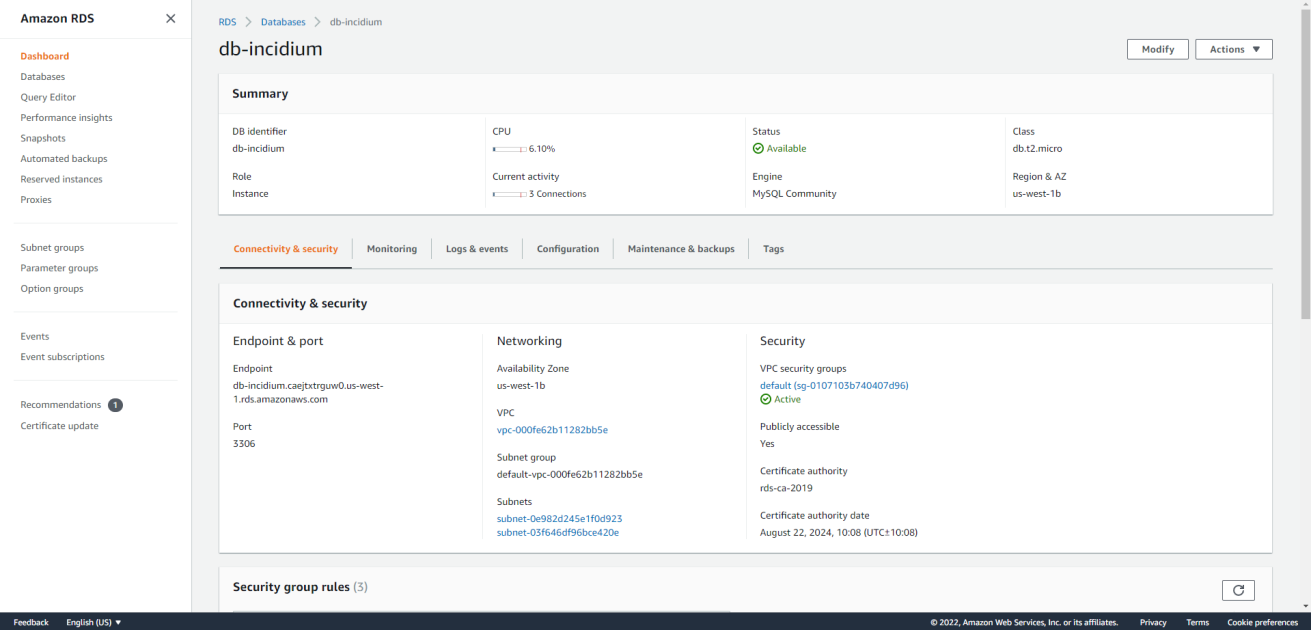The width and height of the screenshot is (1311, 630).
Task: Open the Logs & events tab
Action: click(x=477, y=249)
